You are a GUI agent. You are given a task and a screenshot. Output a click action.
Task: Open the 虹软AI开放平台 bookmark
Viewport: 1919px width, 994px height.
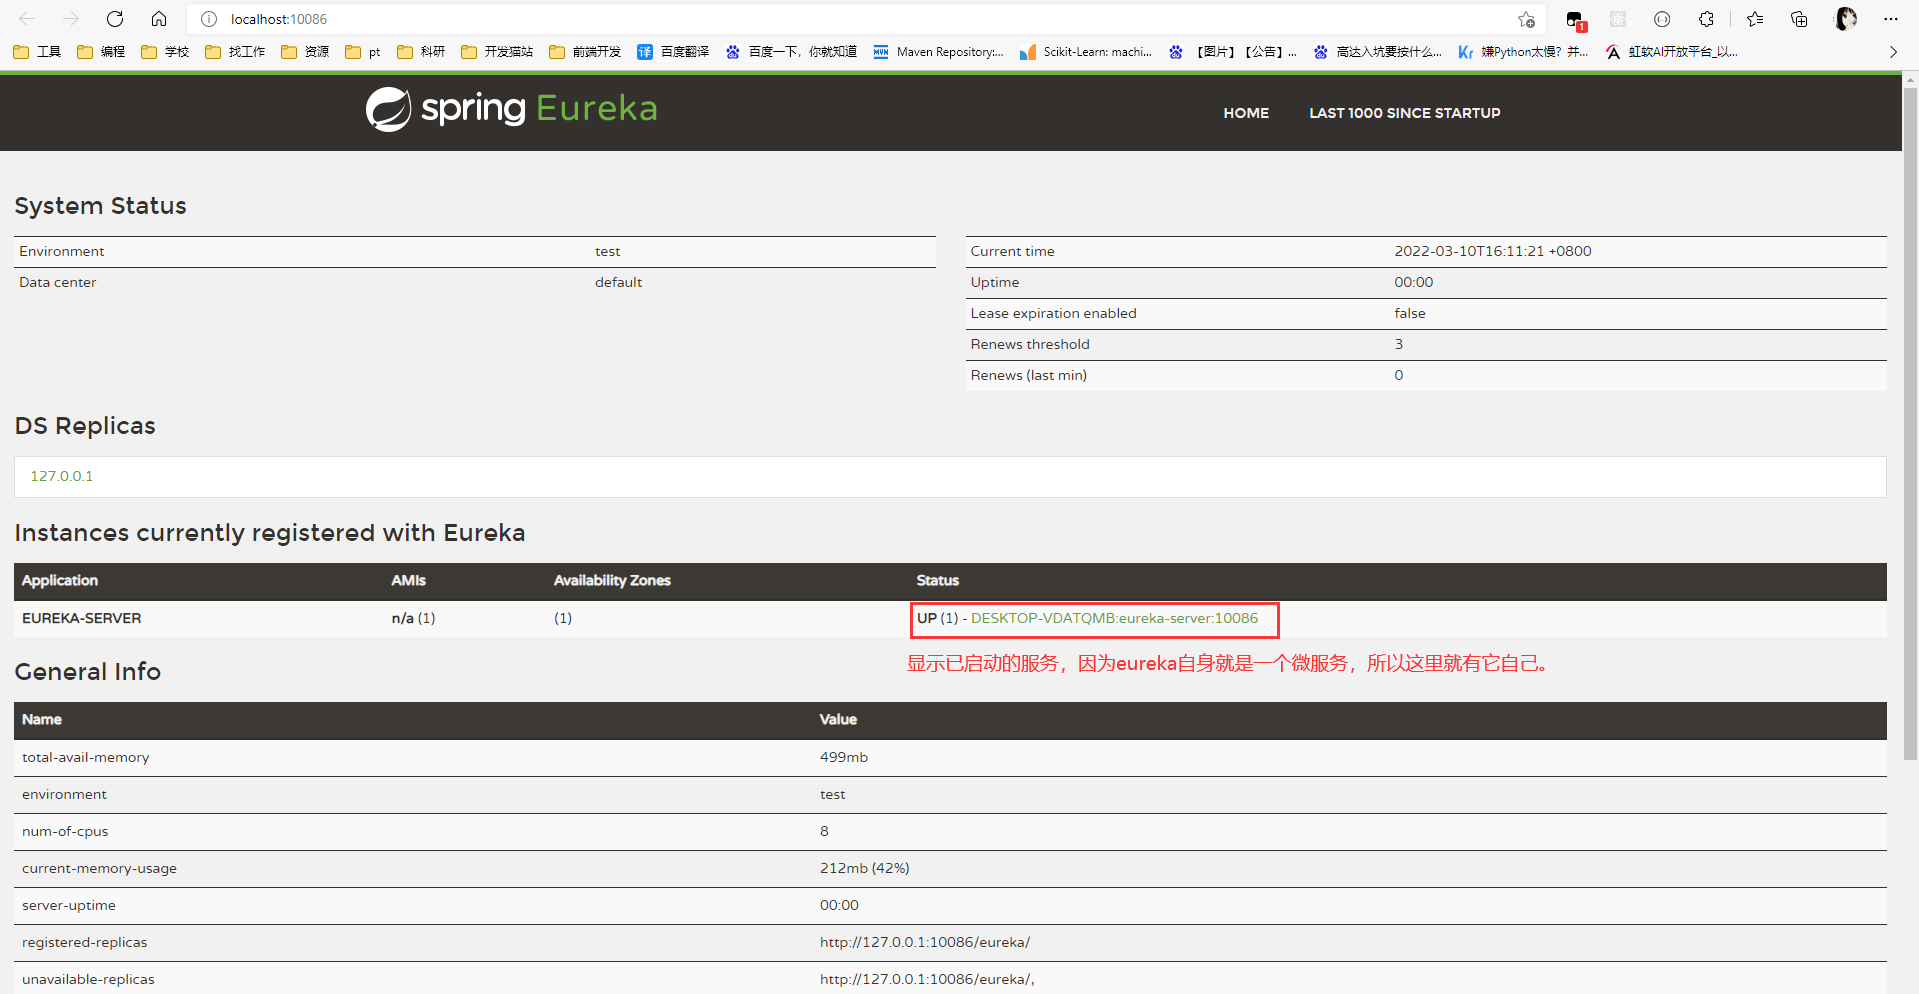(1671, 52)
